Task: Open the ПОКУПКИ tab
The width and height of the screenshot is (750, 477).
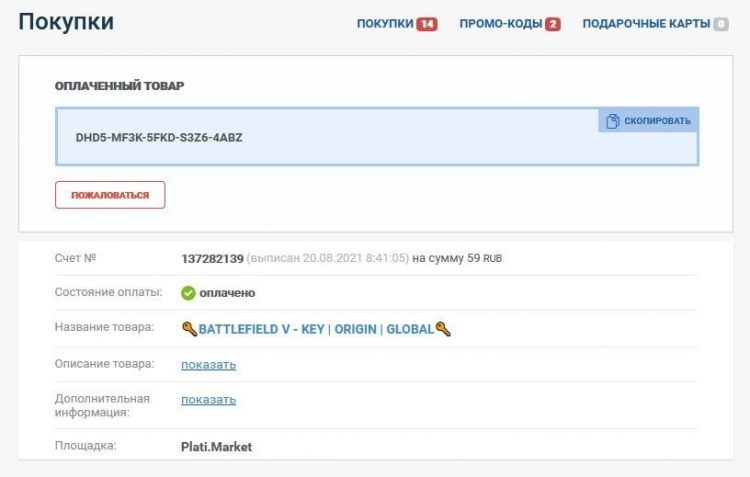Action: pyautogui.click(x=385, y=24)
